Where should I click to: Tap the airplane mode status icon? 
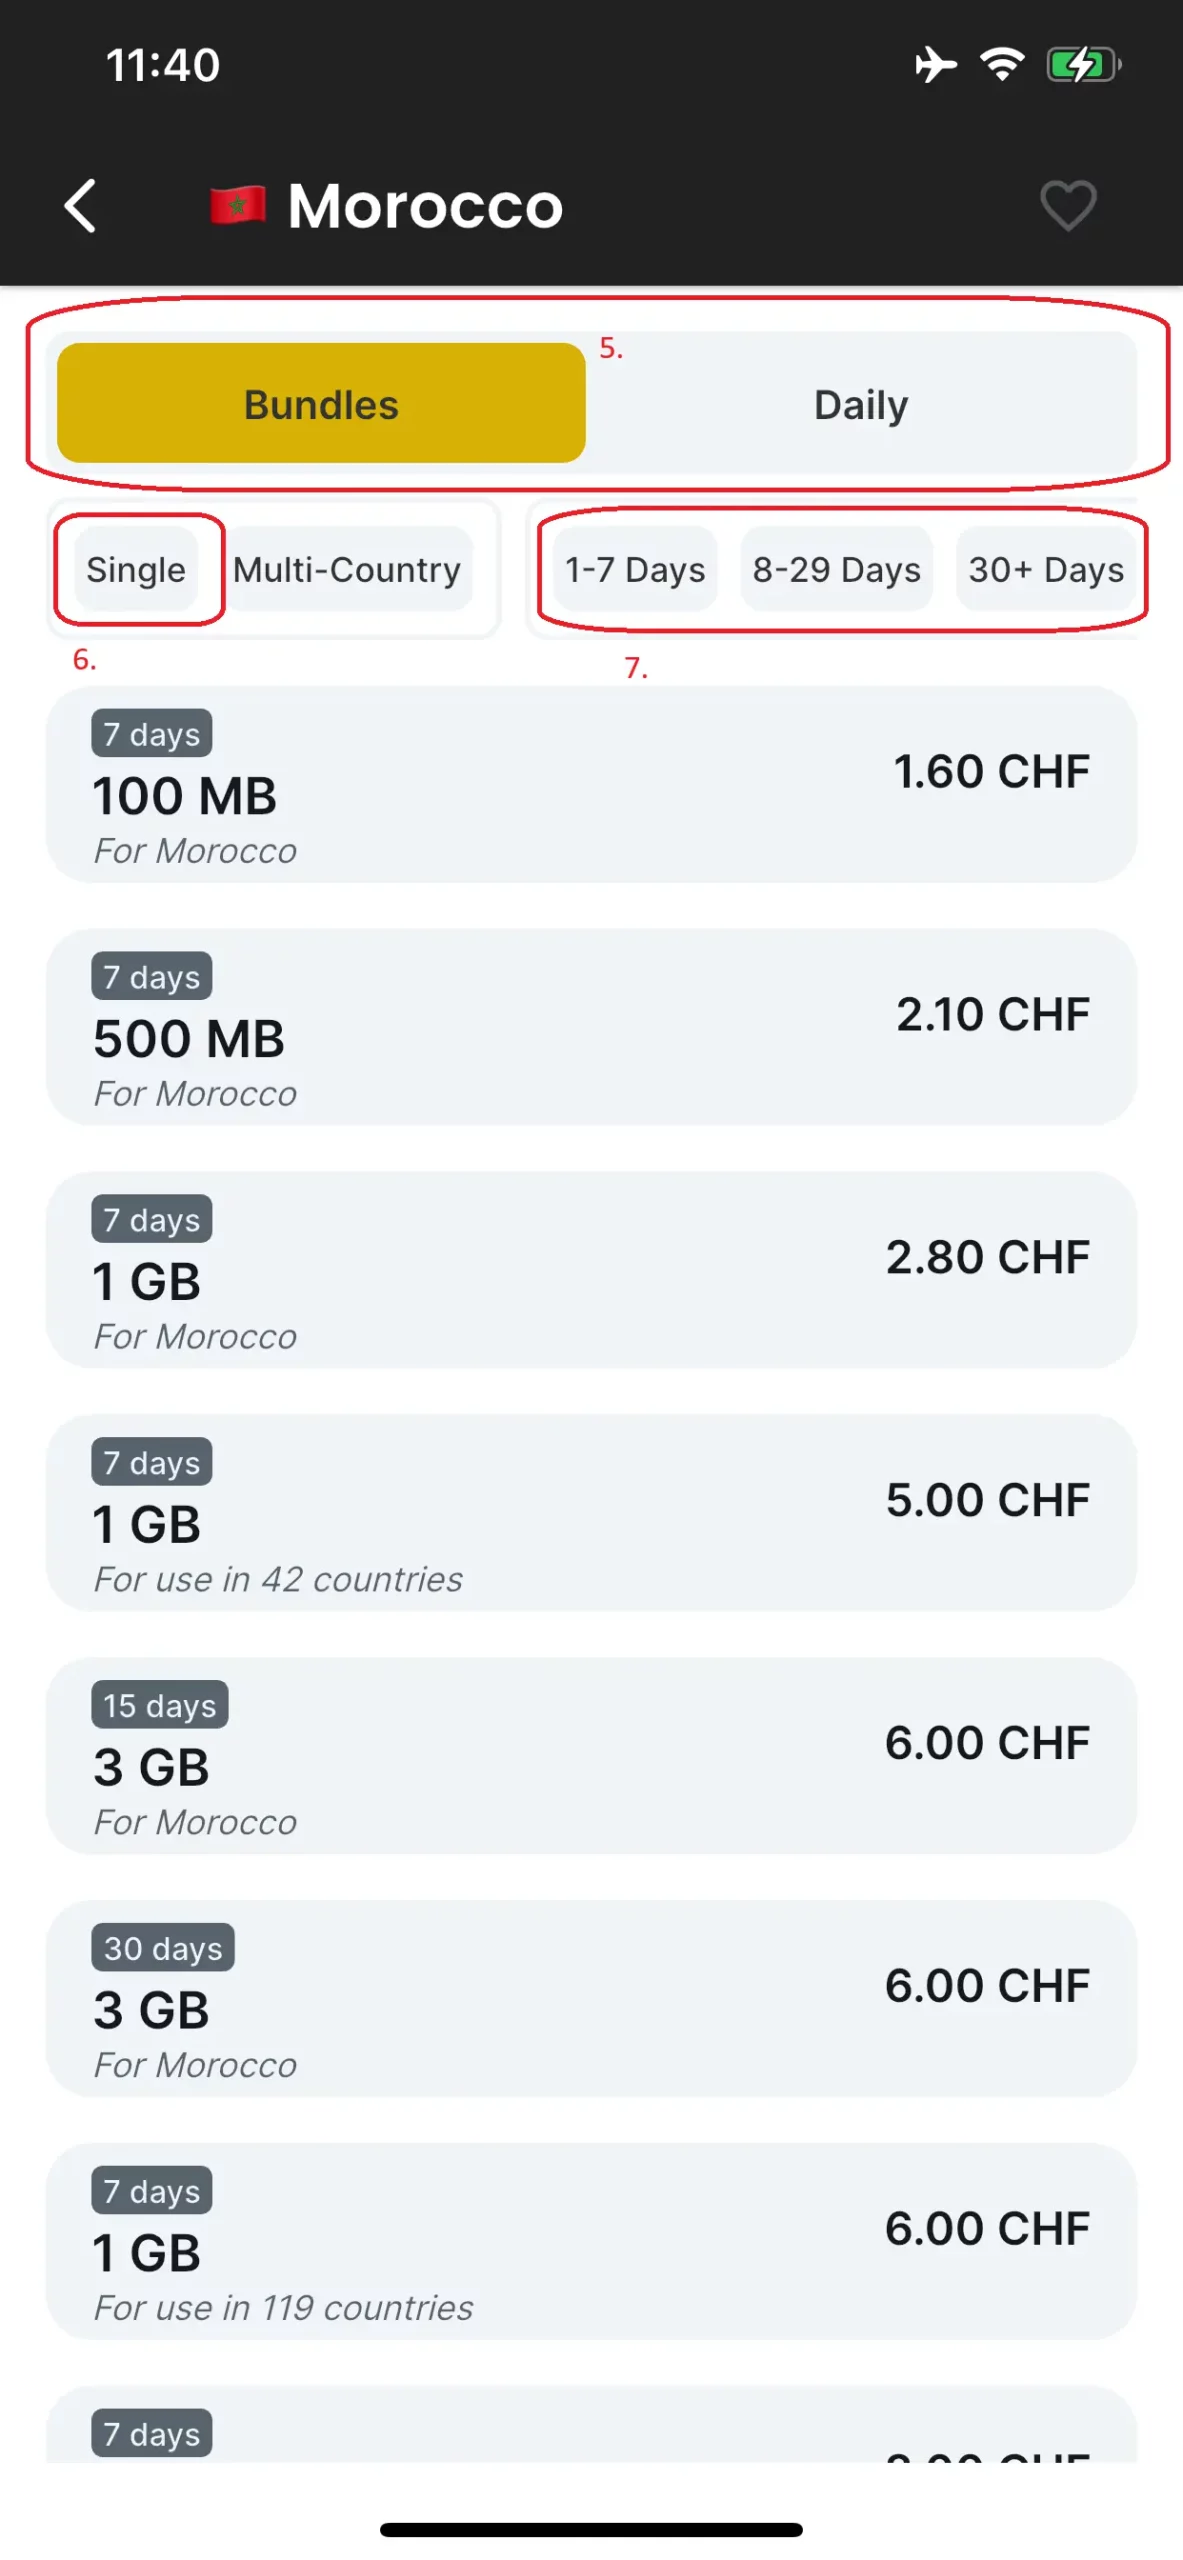(935, 65)
